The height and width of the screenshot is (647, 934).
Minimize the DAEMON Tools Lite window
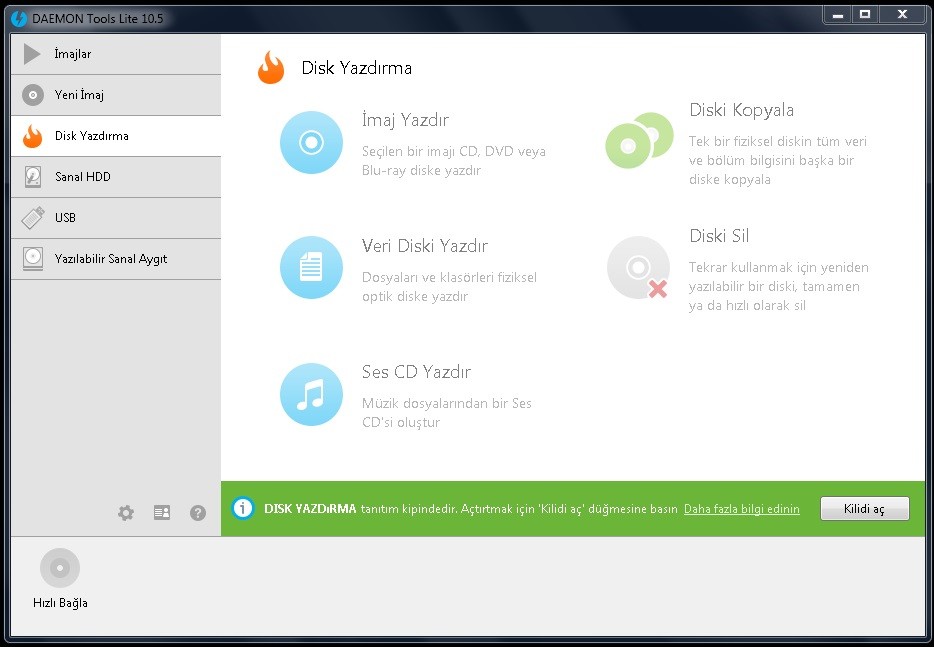tap(838, 15)
